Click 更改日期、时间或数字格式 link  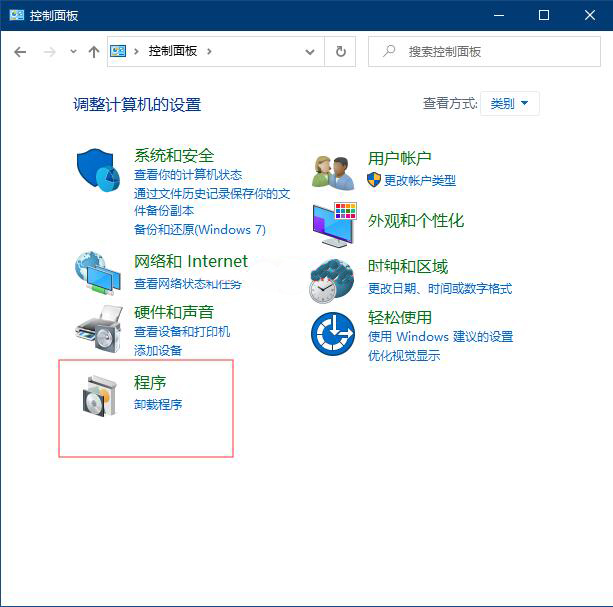(x=440, y=288)
